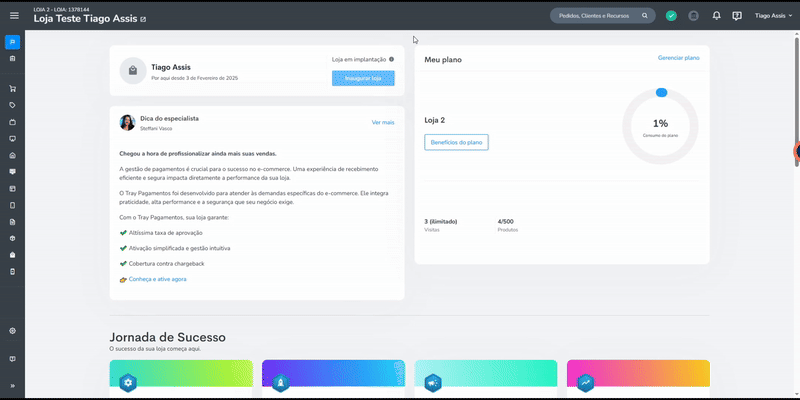Click the Ativação simplificada e gestão intuitiva line
Screen dimensions: 800x400
click(179, 248)
